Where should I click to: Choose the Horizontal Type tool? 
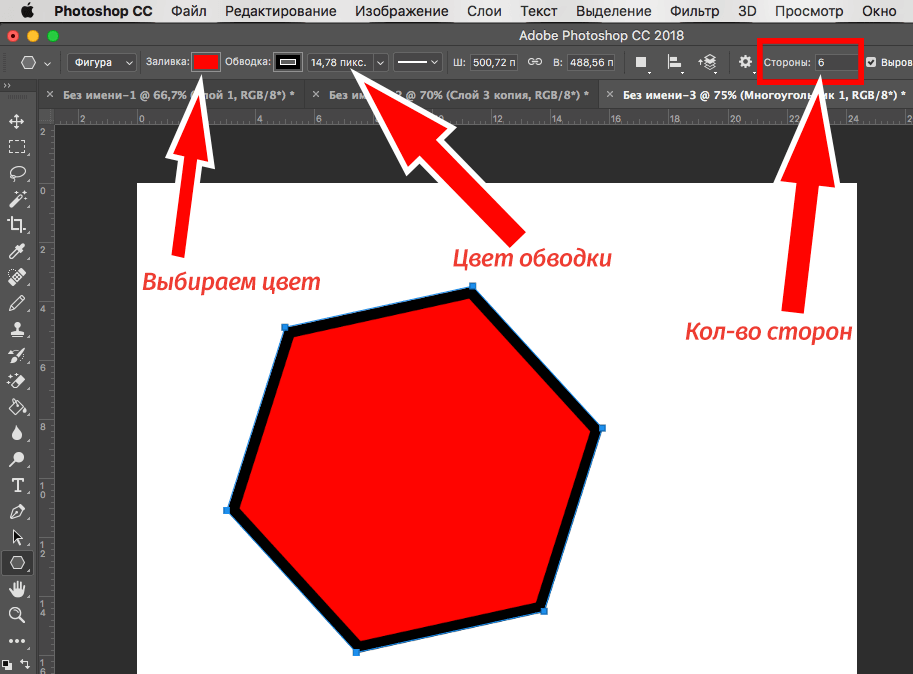pos(17,485)
